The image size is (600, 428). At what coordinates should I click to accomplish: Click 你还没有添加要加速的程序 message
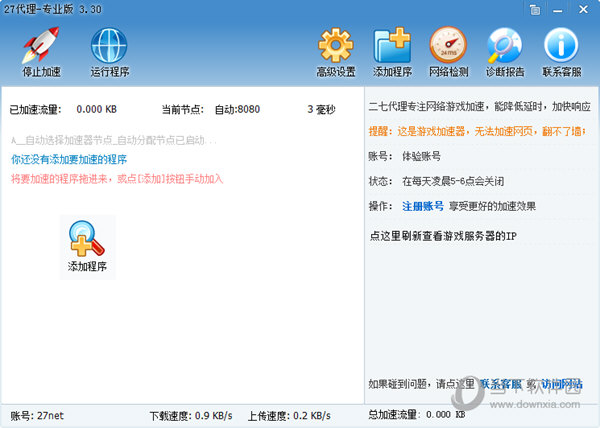pos(69,159)
